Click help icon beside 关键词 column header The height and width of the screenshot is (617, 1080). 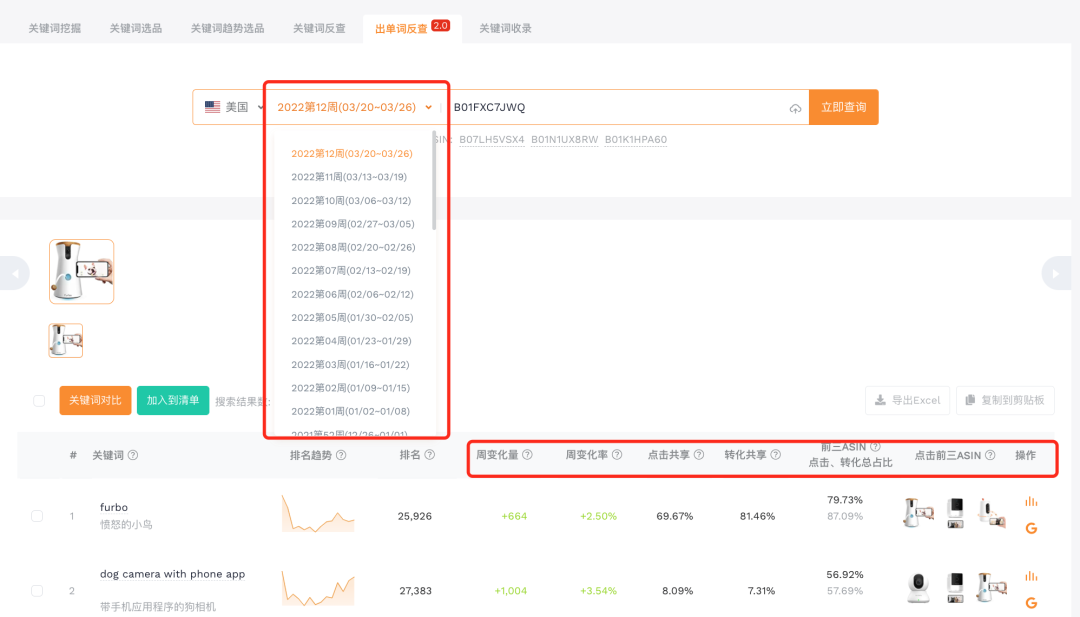tap(133, 455)
